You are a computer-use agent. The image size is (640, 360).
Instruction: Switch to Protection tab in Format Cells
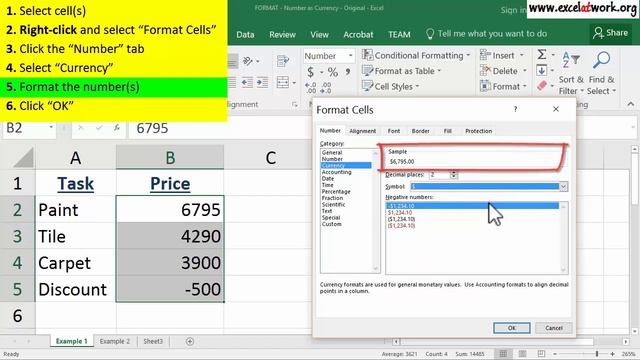click(478, 131)
